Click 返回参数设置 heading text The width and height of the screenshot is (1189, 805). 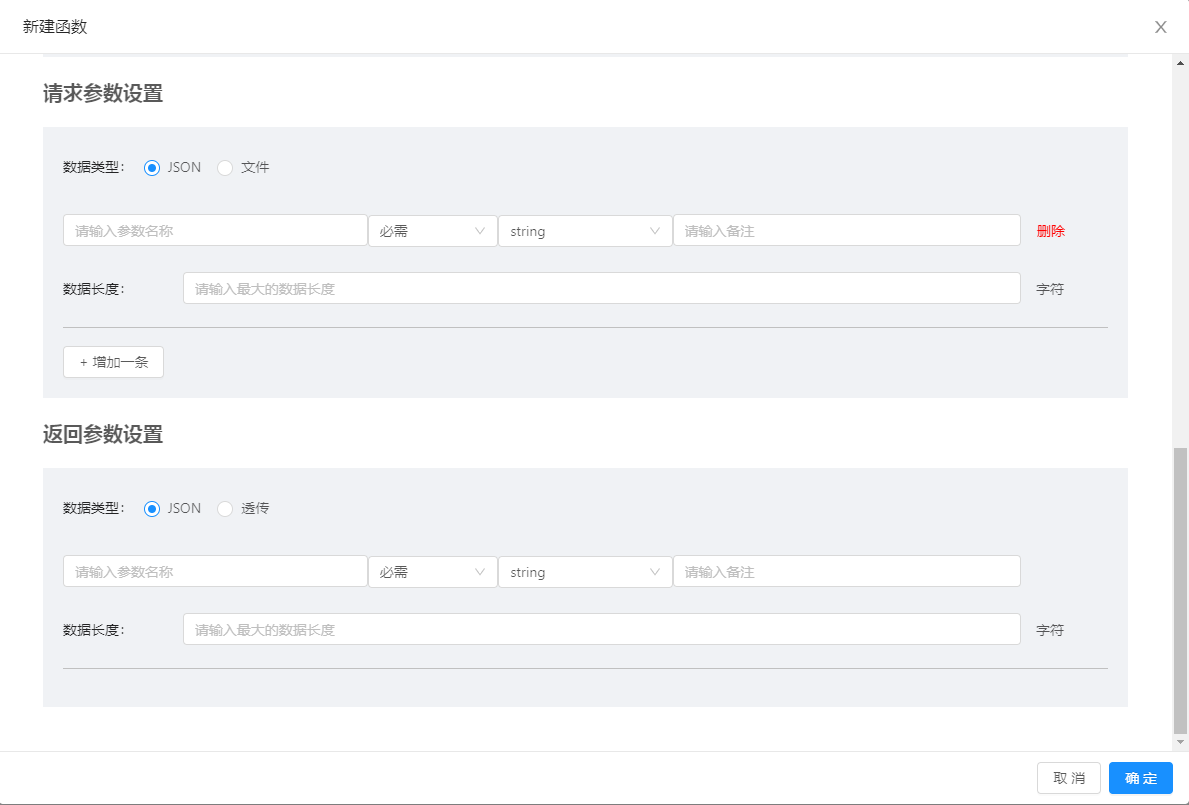click(x=103, y=435)
